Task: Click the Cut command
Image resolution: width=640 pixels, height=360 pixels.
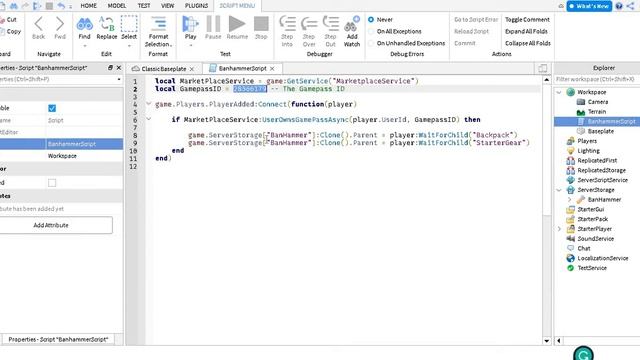Action: pyautogui.click(x=9, y=20)
